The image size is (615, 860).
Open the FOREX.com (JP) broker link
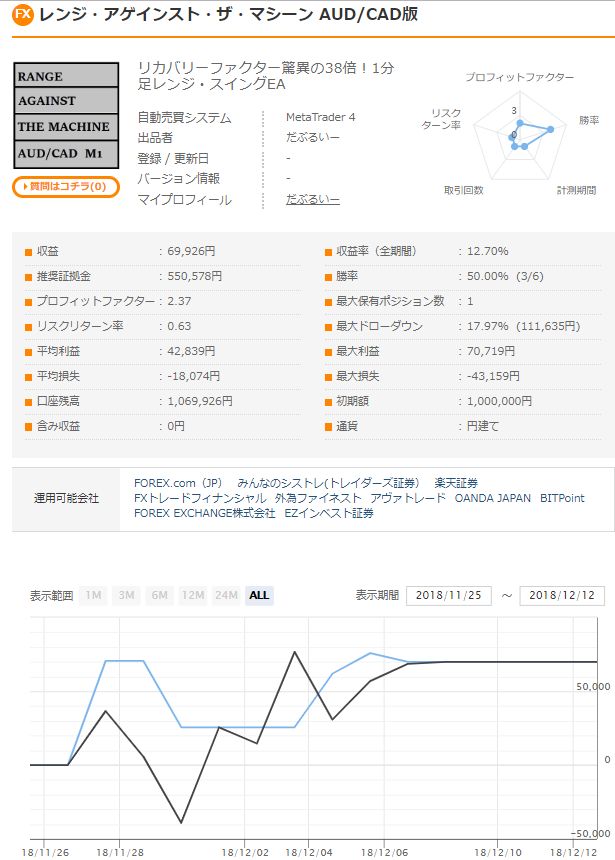pos(178,483)
